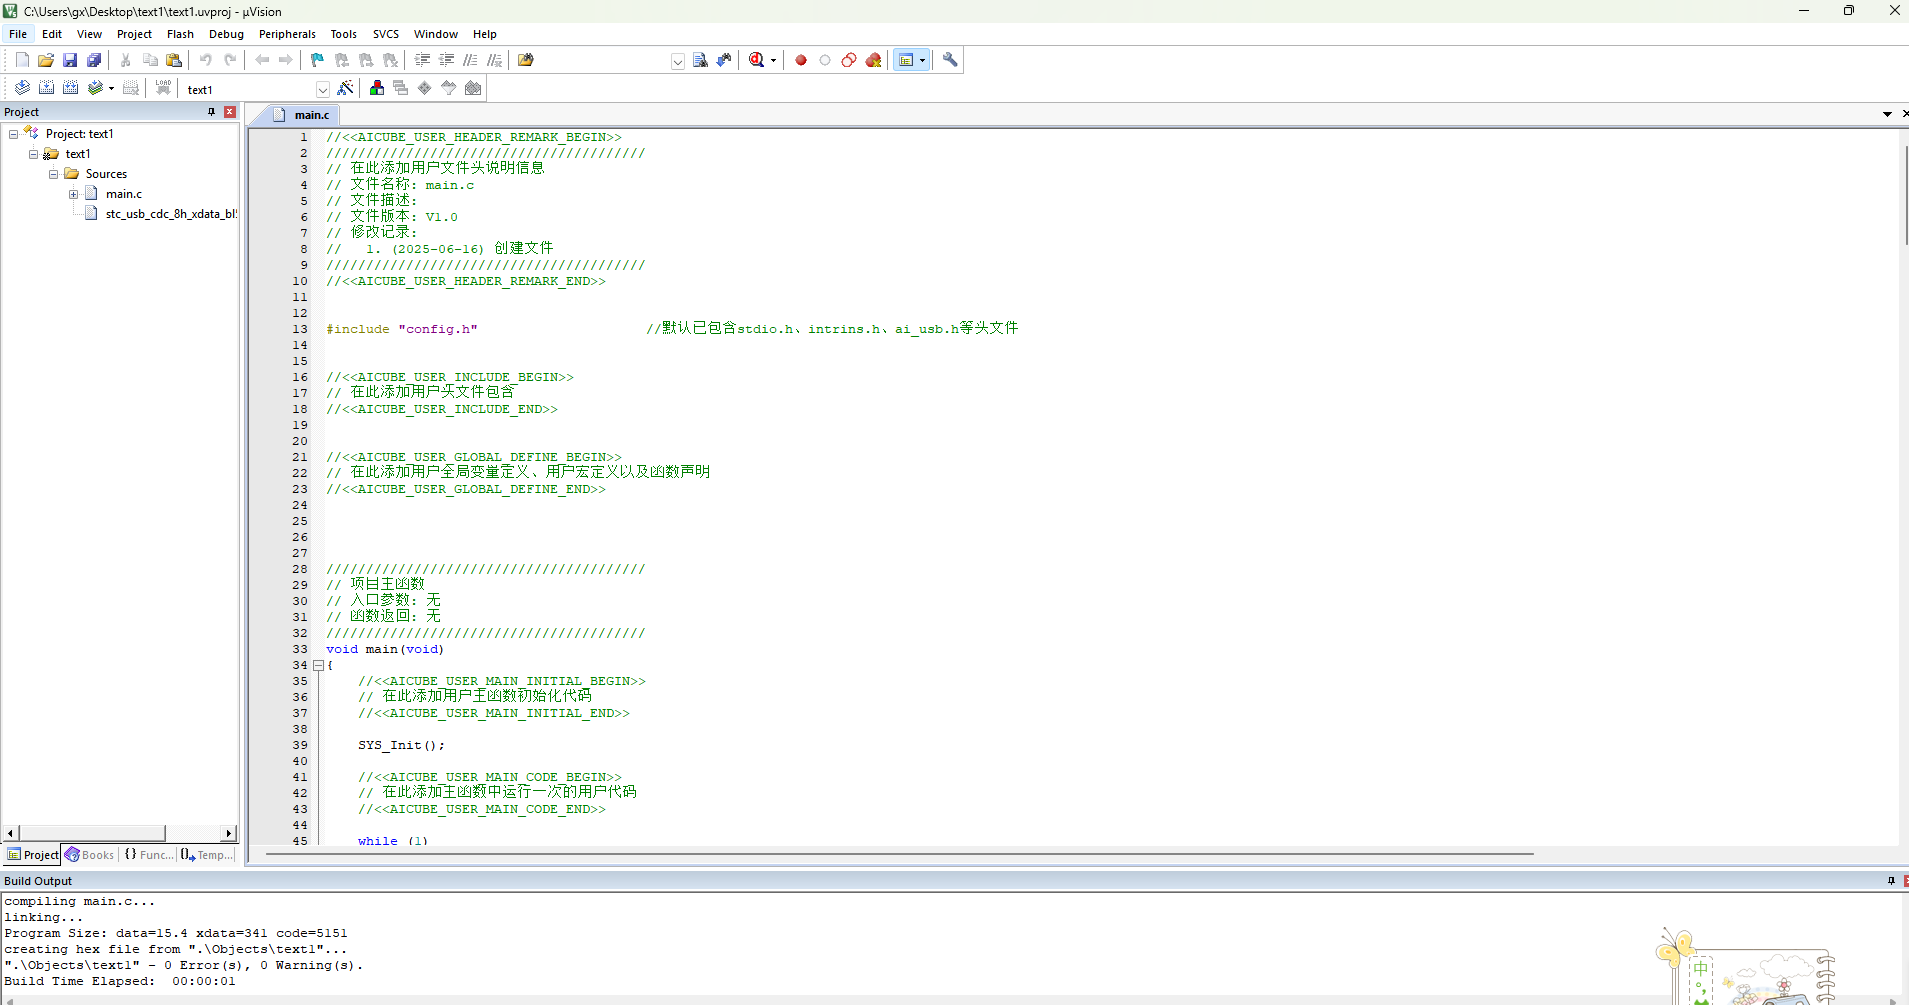Viewport: 1909px width, 1005px height.
Task: Open the Peripherals menu
Action: tap(287, 34)
